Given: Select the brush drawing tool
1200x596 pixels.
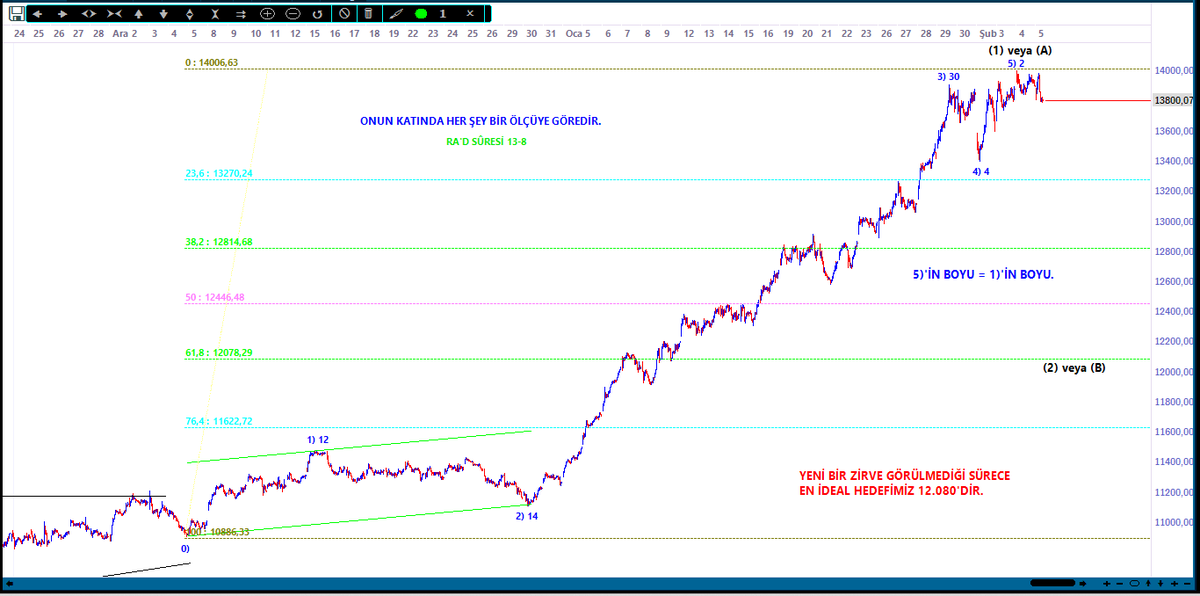Looking at the screenshot, I should (x=397, y=14).
